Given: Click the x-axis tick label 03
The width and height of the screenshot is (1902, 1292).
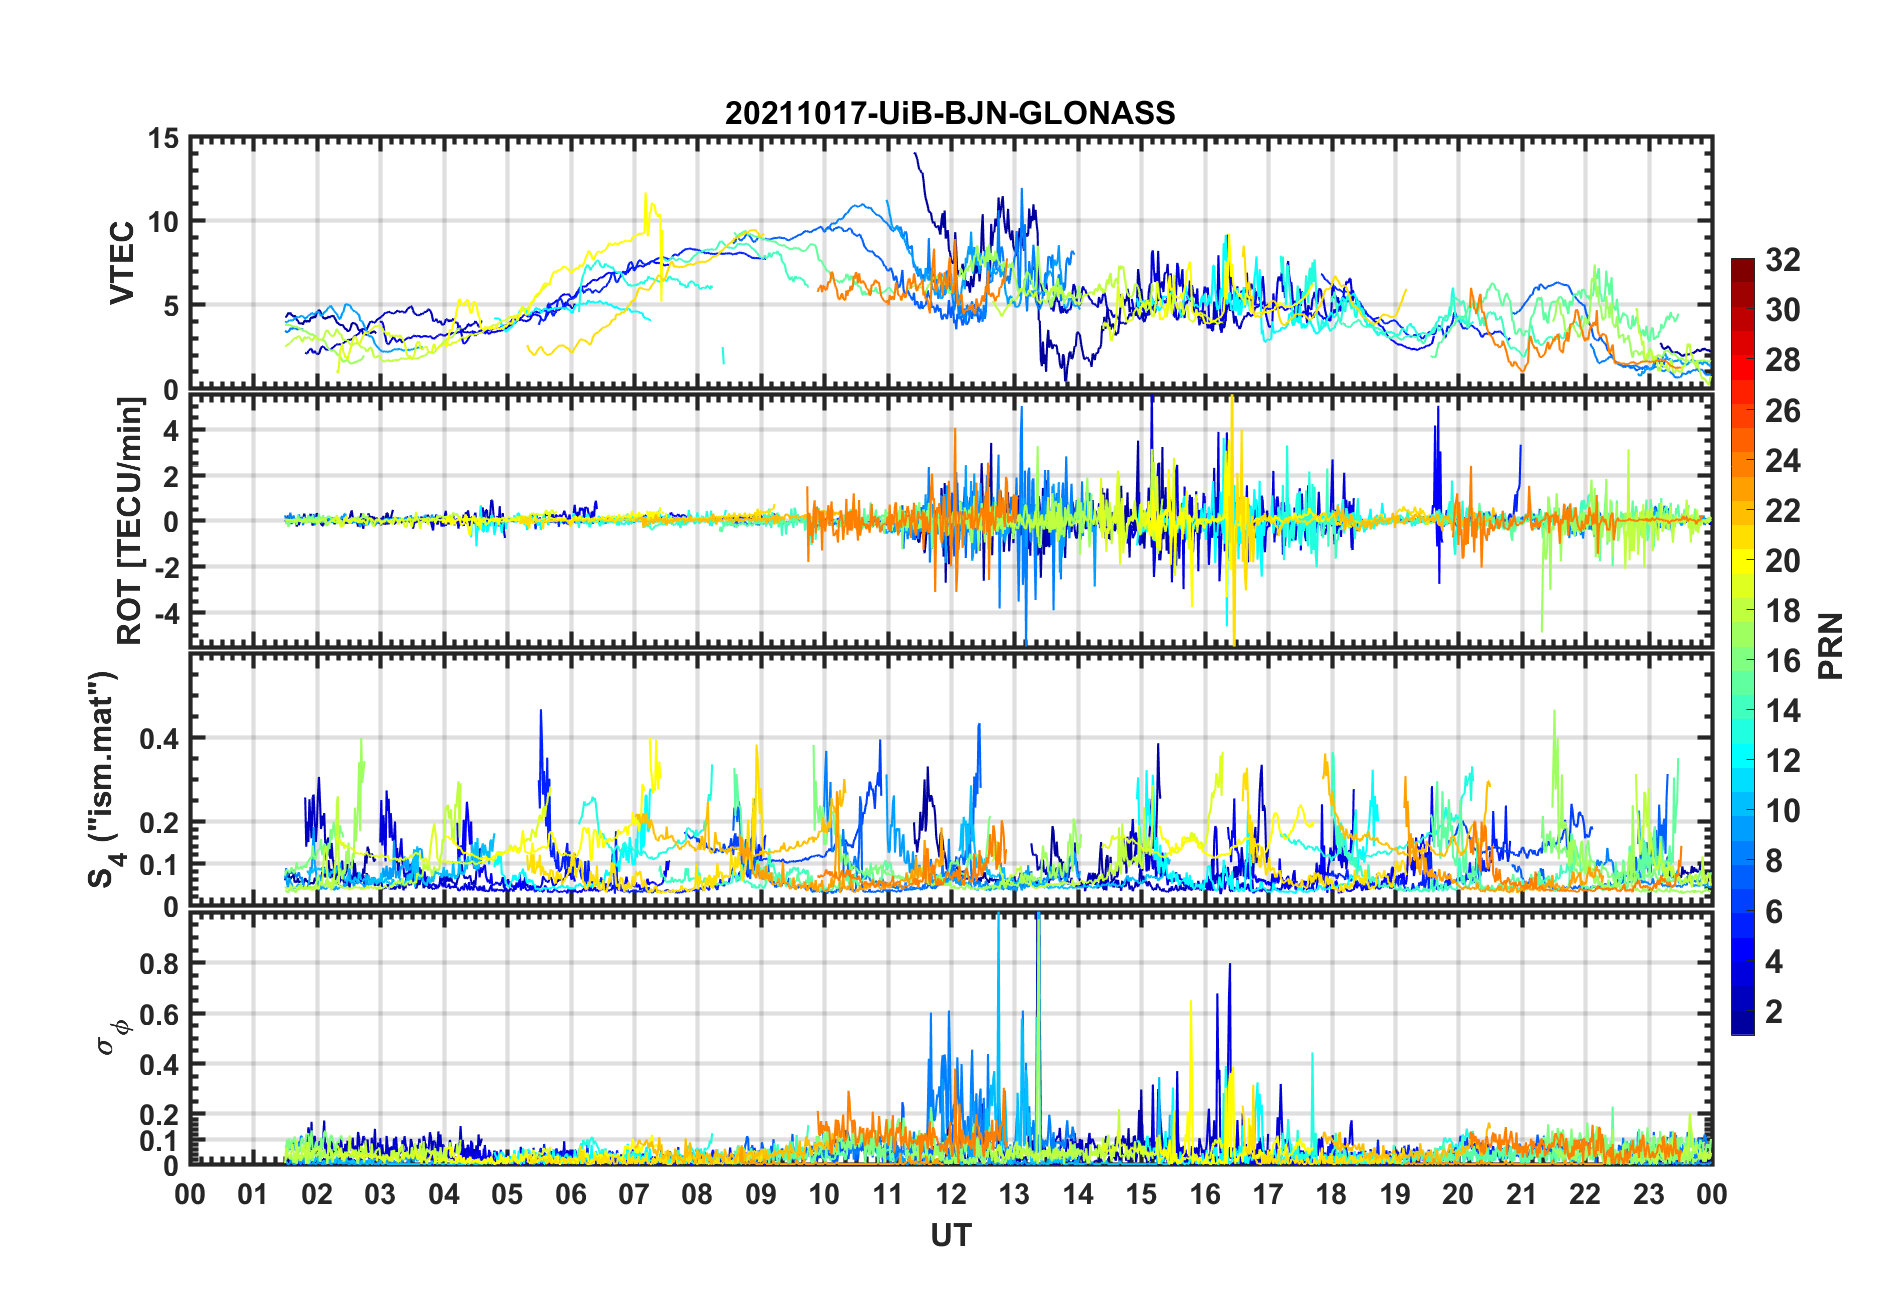Looking at the screenshot, I should [380, 1194].
